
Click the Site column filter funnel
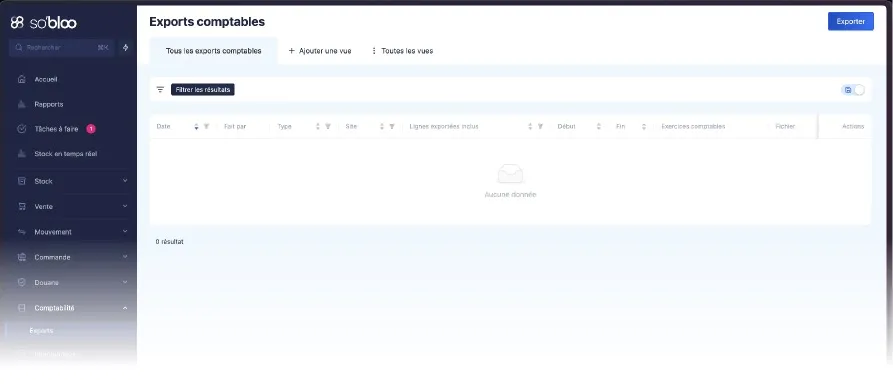pyautogui.click(x=392, y=126)
